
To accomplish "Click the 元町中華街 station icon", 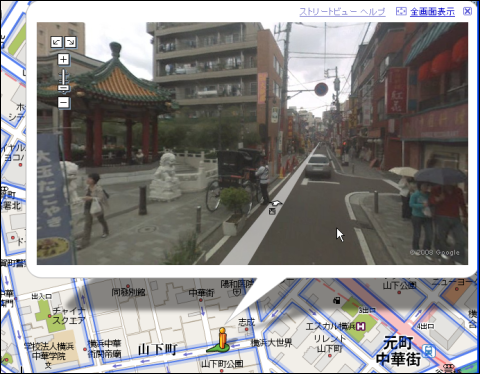I will point(428,350).
